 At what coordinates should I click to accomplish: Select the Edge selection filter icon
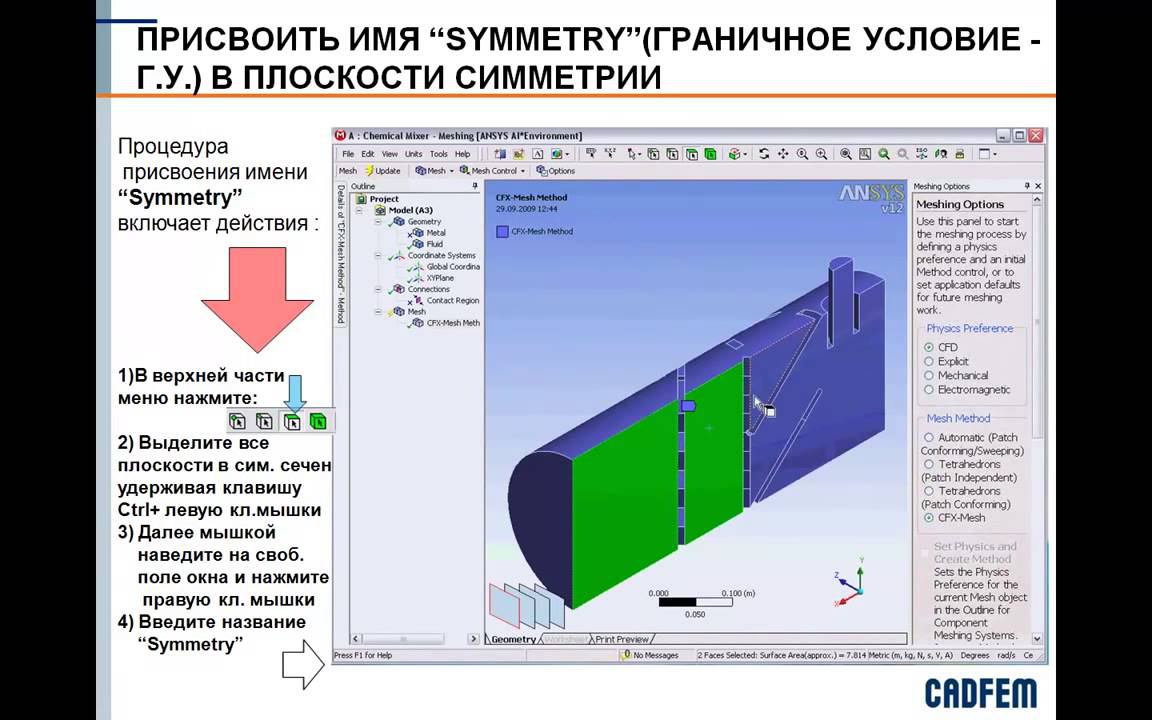(x=672, y=154)
